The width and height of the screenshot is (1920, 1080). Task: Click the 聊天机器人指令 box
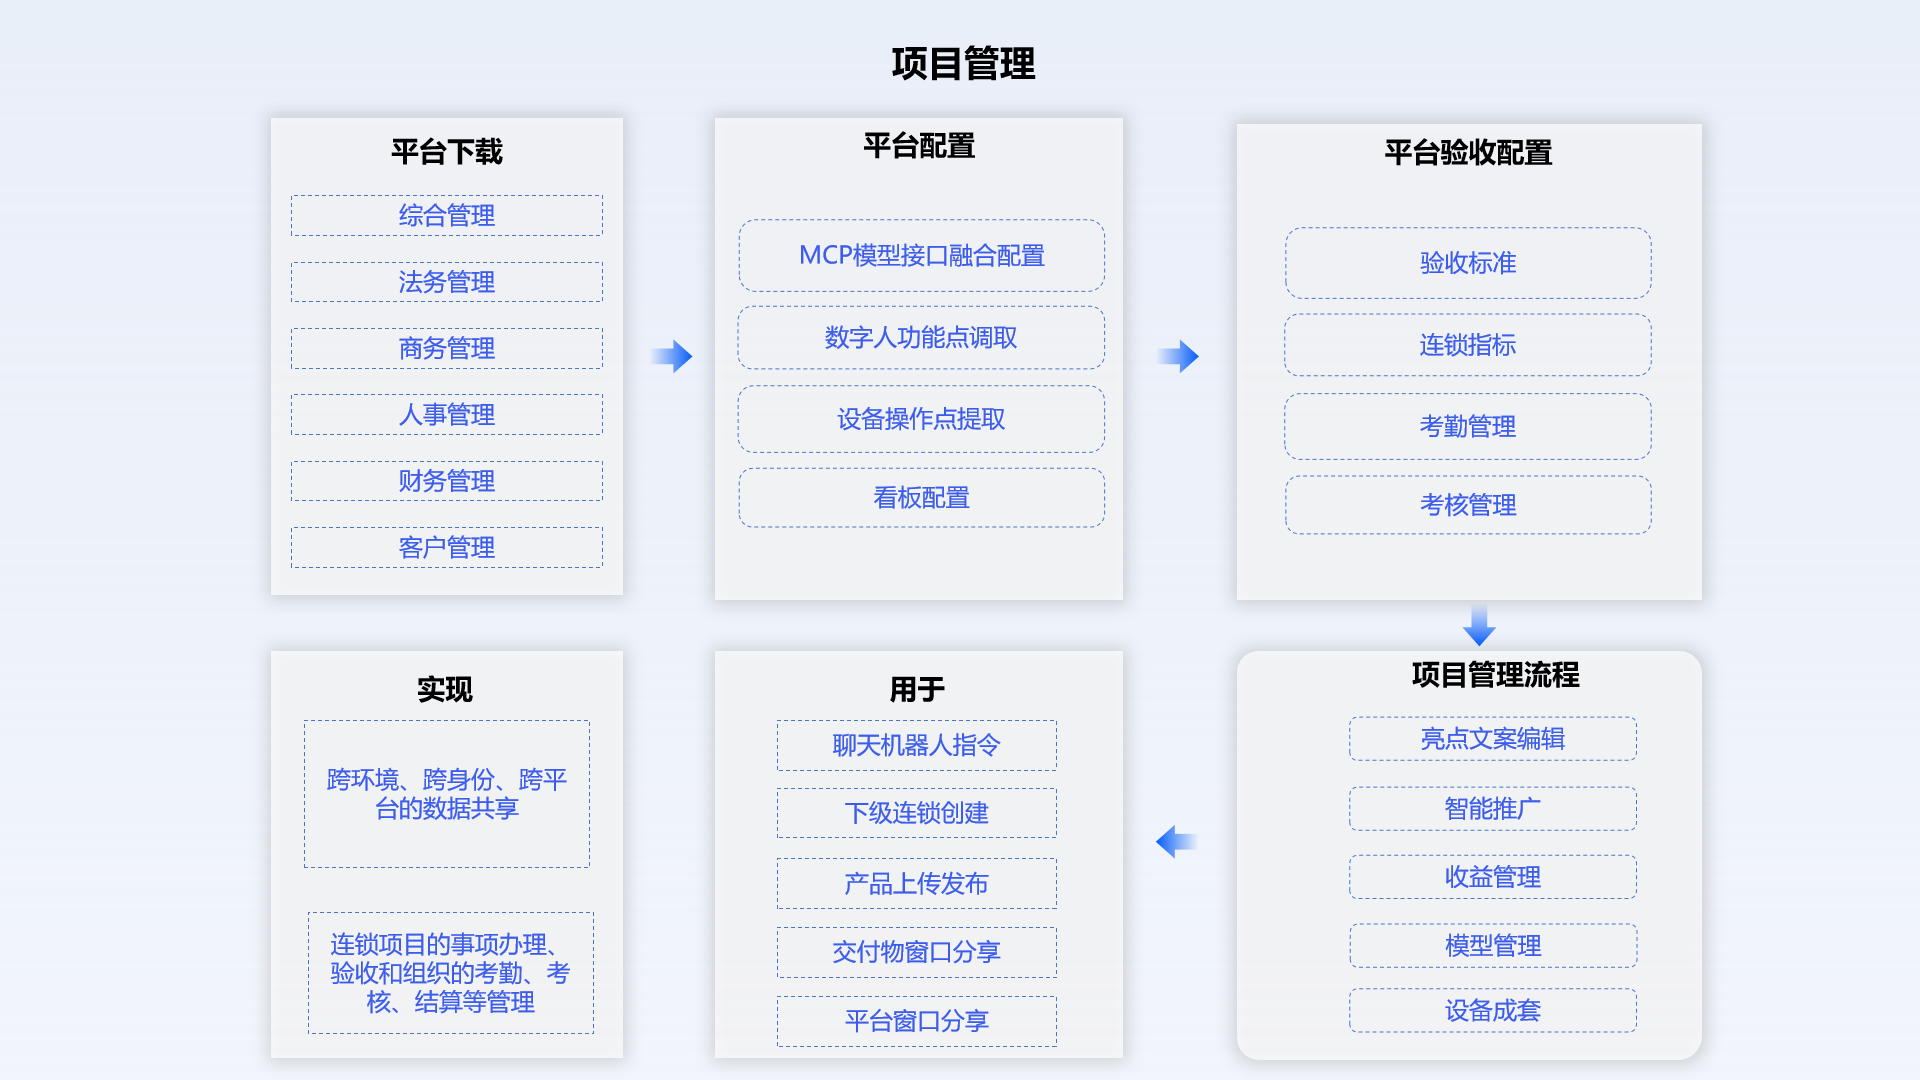pyautogui.click(x=916, y=746)
